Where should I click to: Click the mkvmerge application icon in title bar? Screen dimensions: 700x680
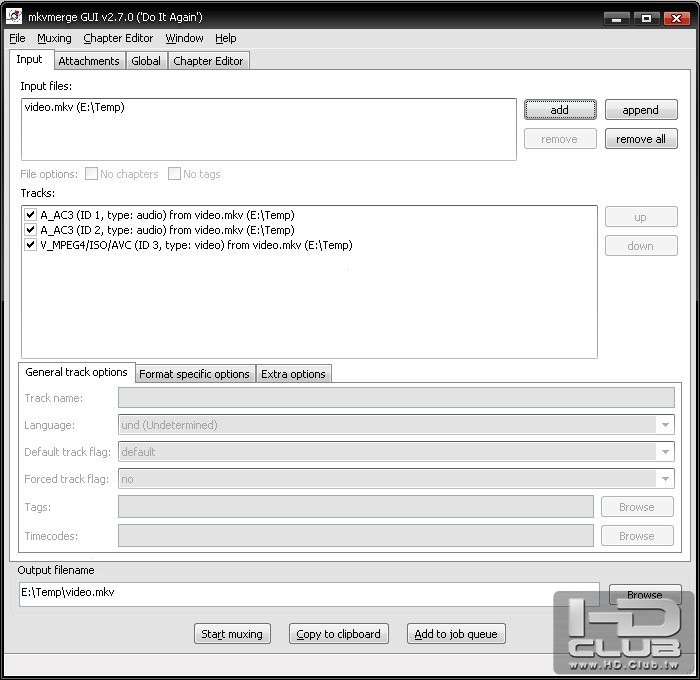(x=14, y=17)
